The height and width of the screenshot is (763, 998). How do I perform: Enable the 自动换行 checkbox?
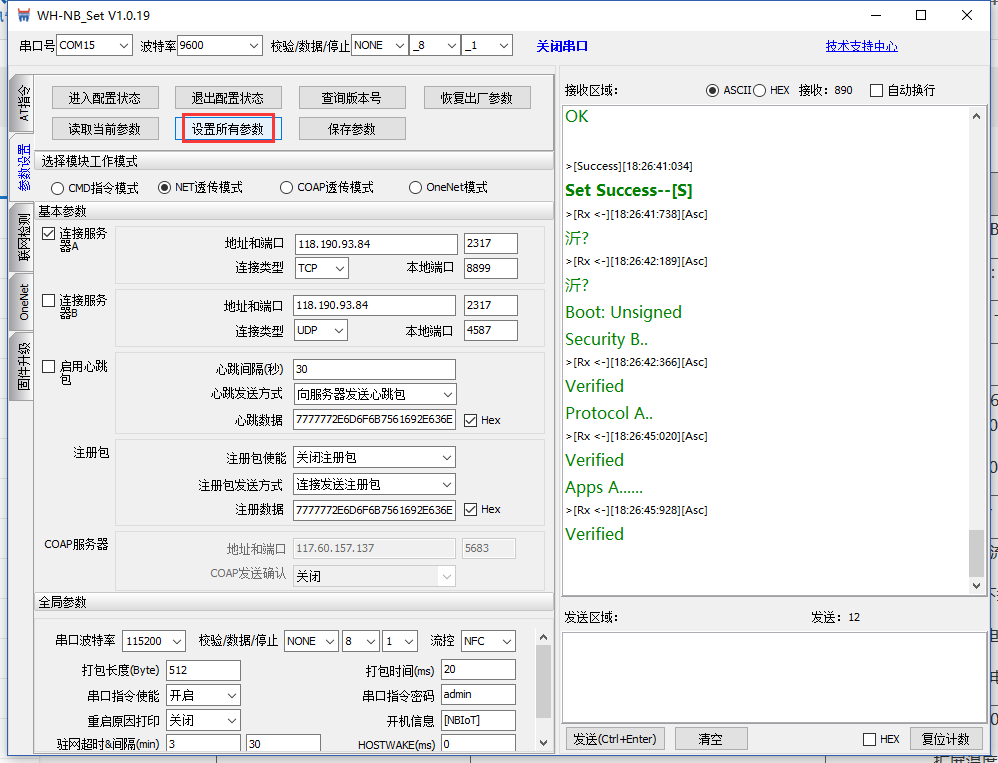(x=876, y=90)
